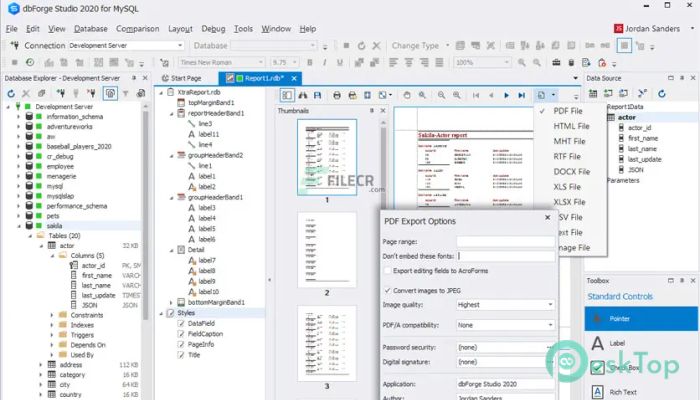The height and width of the screenshot is (400, 700).
Task: Open the Database menu
Action: [91, 29]
